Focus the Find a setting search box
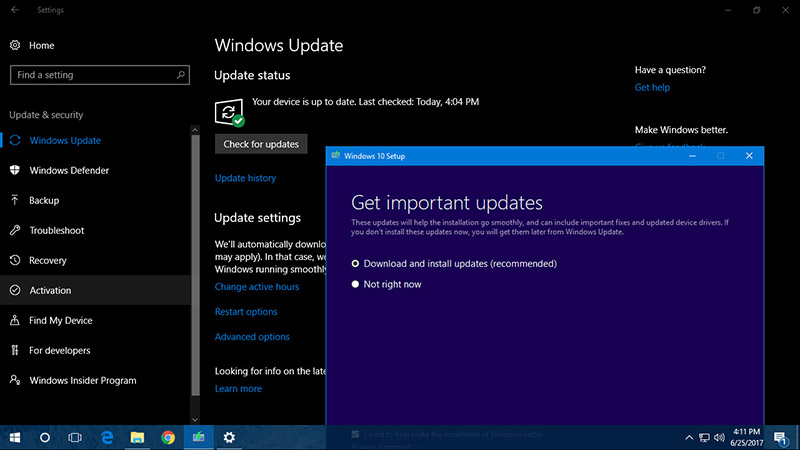800x450 pixels. pos(99,75)
